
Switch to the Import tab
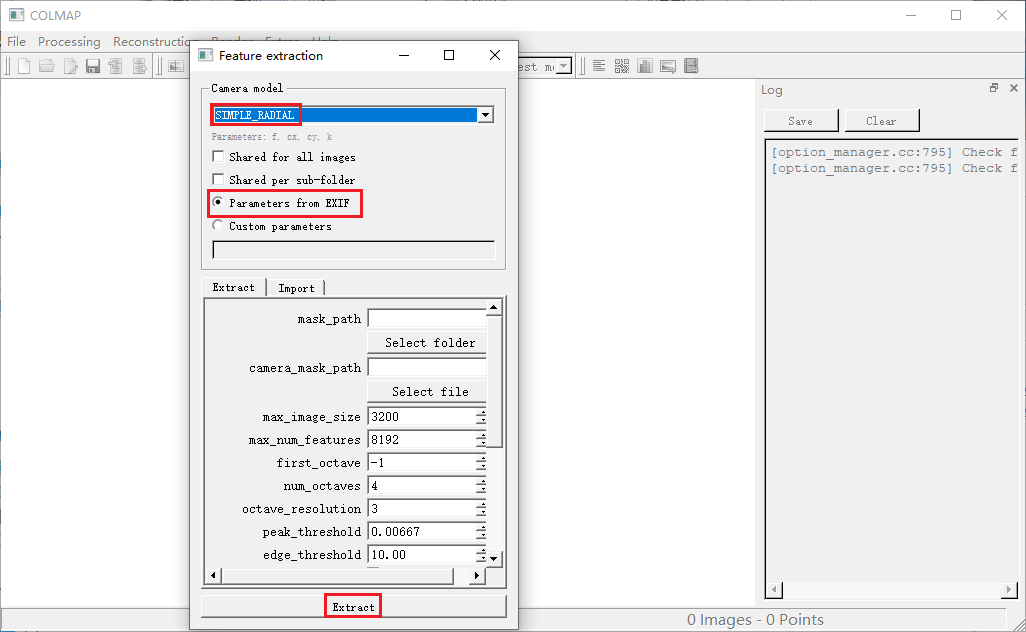296,288
